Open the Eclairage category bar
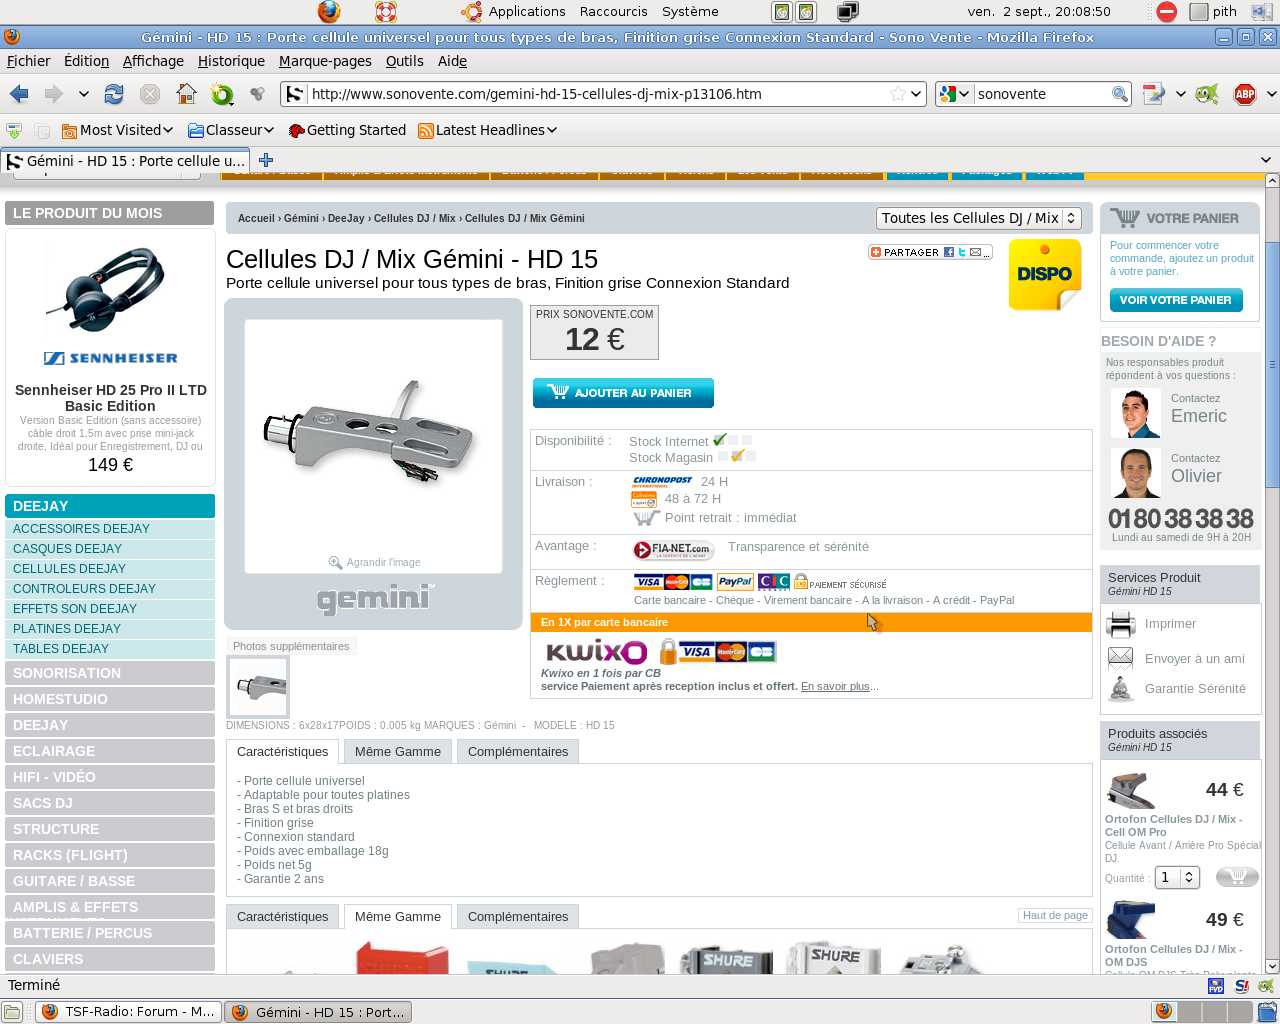The image size is (1280, 1024). [x=110, y=751]
